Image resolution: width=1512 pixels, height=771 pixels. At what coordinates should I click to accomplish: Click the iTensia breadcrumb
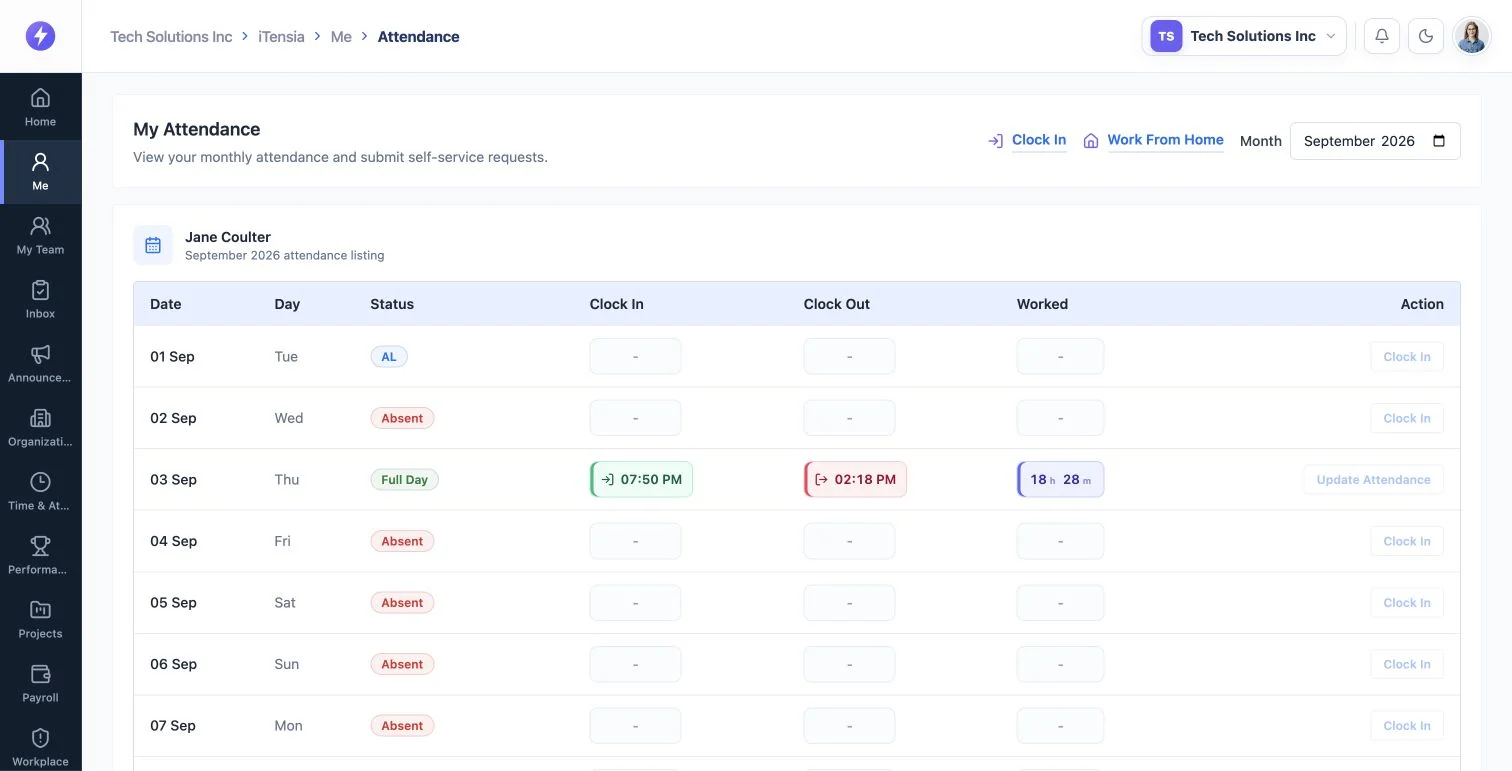coord(281,36)
